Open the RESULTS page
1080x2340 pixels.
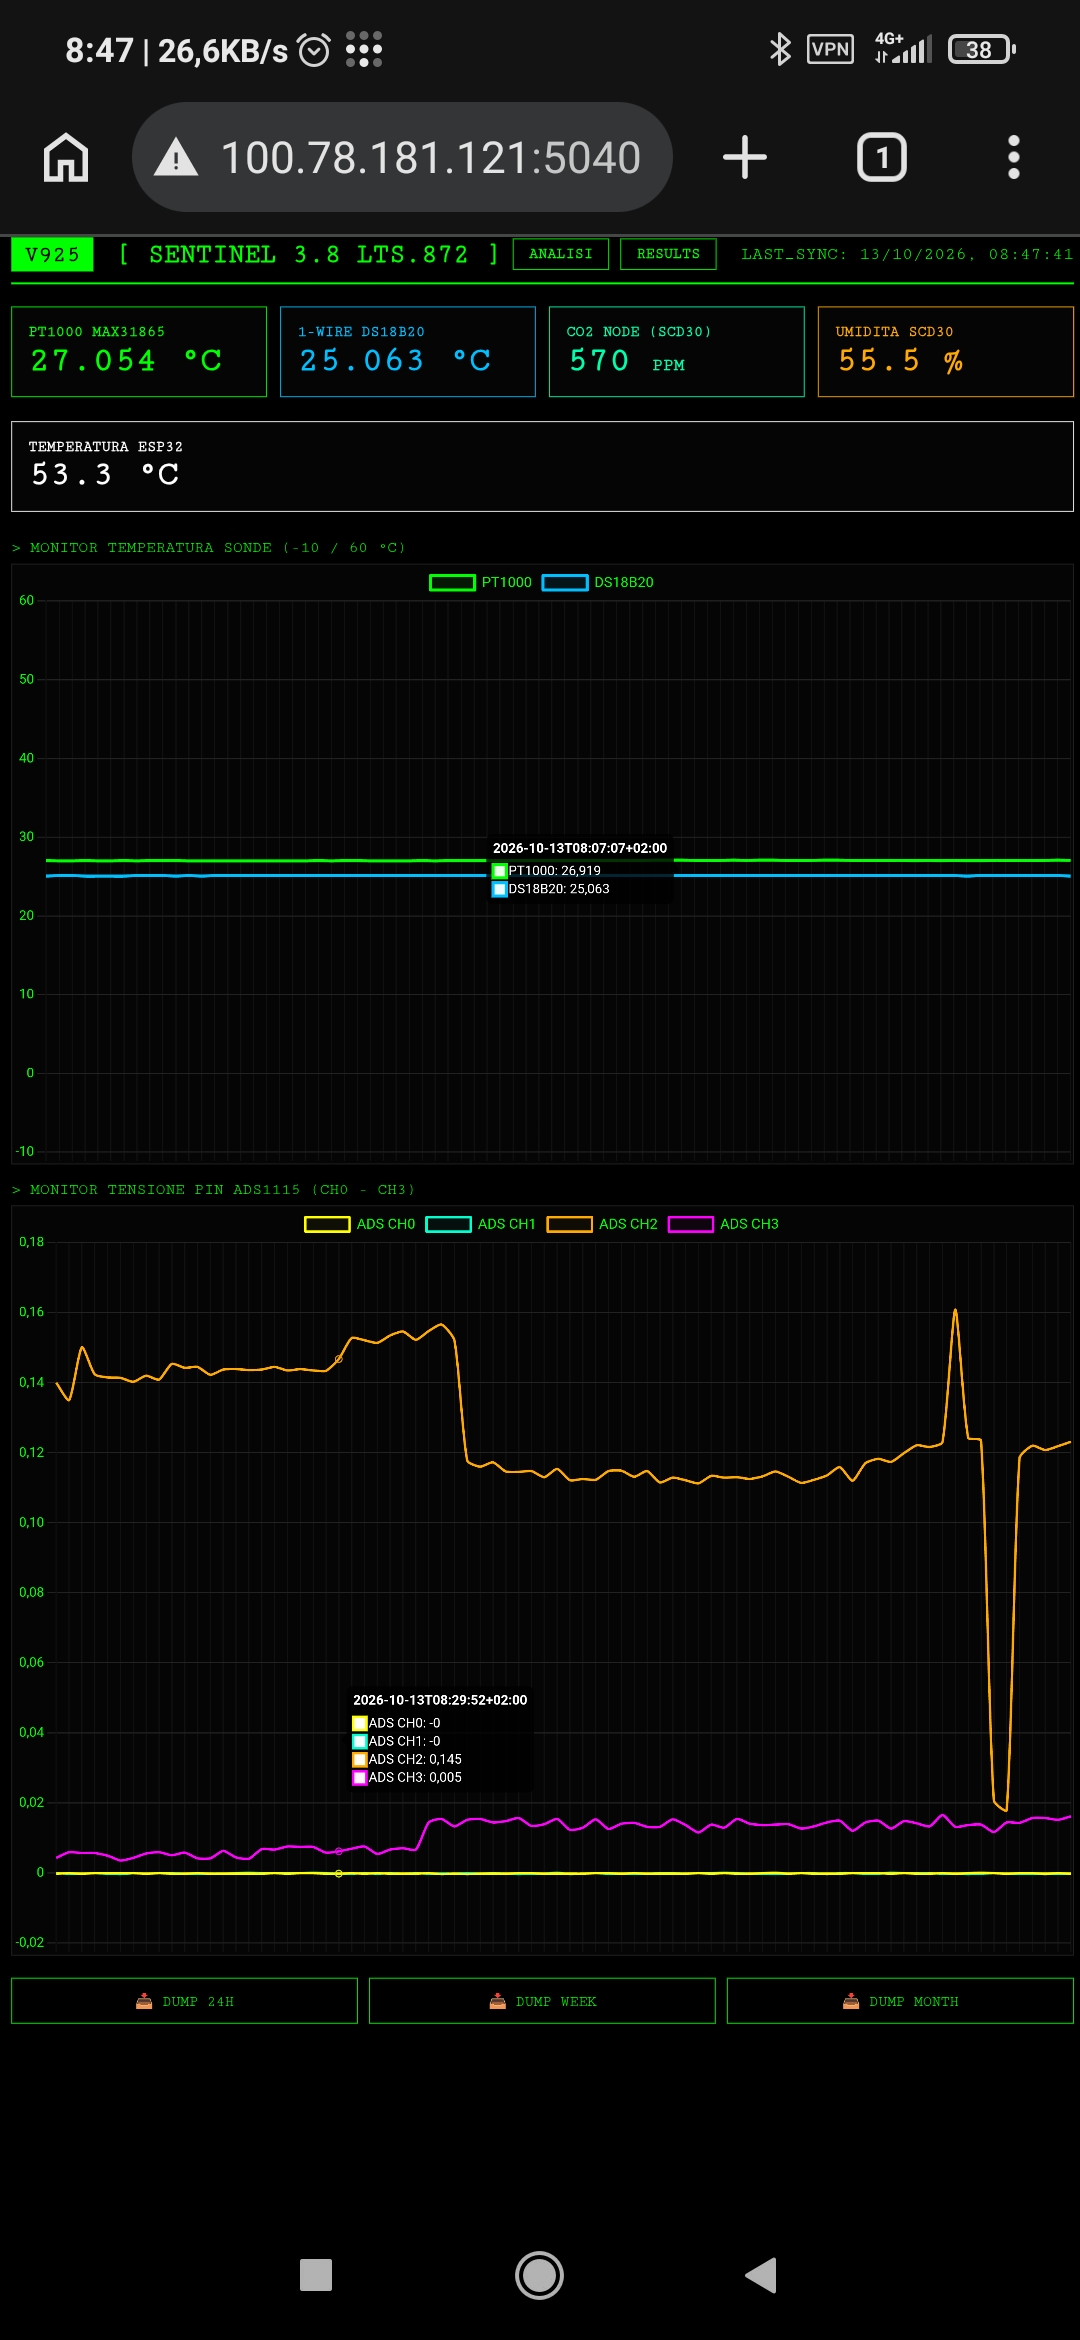point(668,254)
